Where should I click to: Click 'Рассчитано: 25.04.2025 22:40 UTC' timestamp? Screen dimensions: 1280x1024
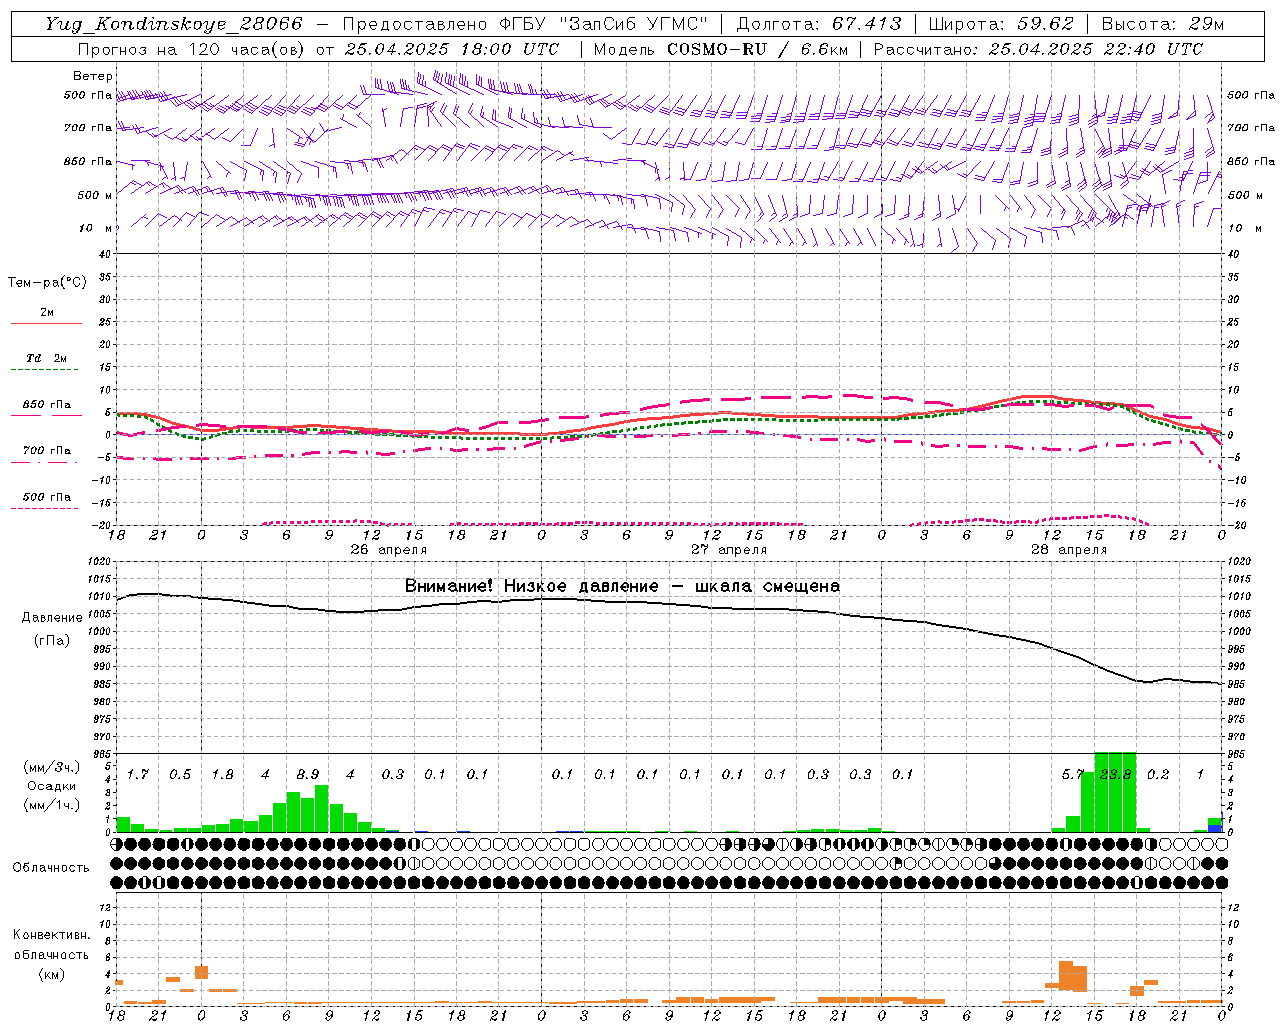coord(1038,49)
